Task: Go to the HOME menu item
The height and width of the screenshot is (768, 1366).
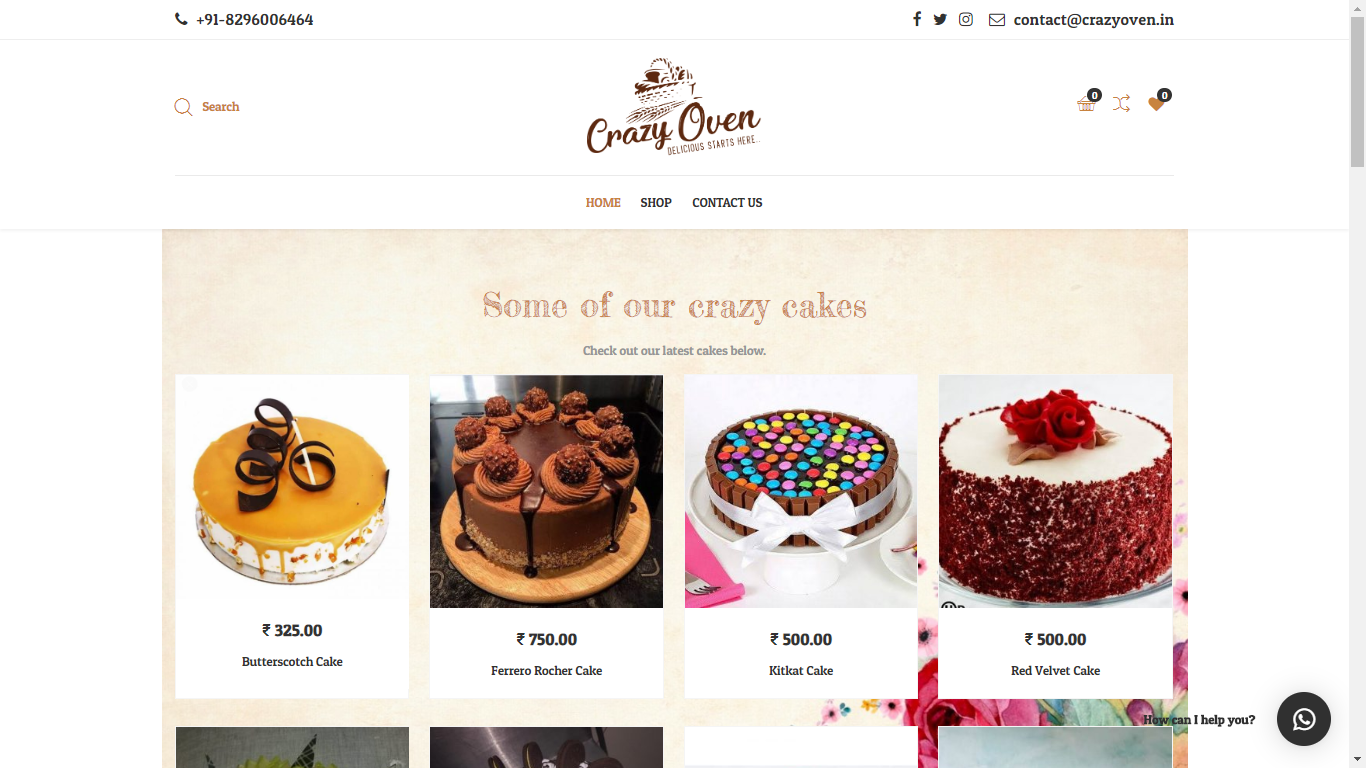Action: 603,203
